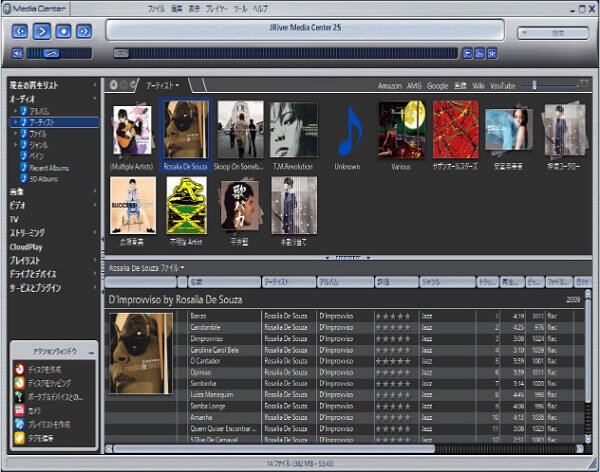The width and height of the screenshot is (600, 472).
Task: Expand the サービスとプラグイン section arrow
Action: [x=95, y=287]
